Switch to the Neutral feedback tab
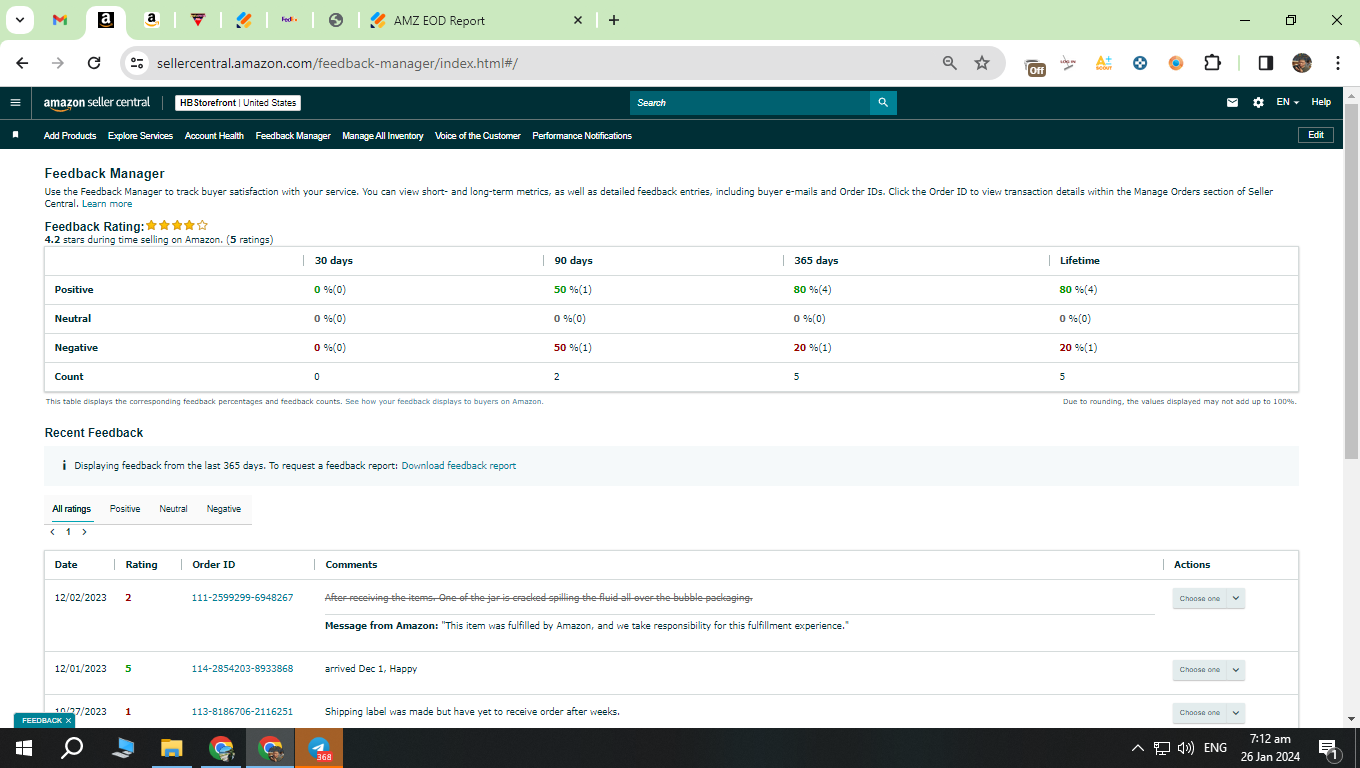 click(173, 509)
